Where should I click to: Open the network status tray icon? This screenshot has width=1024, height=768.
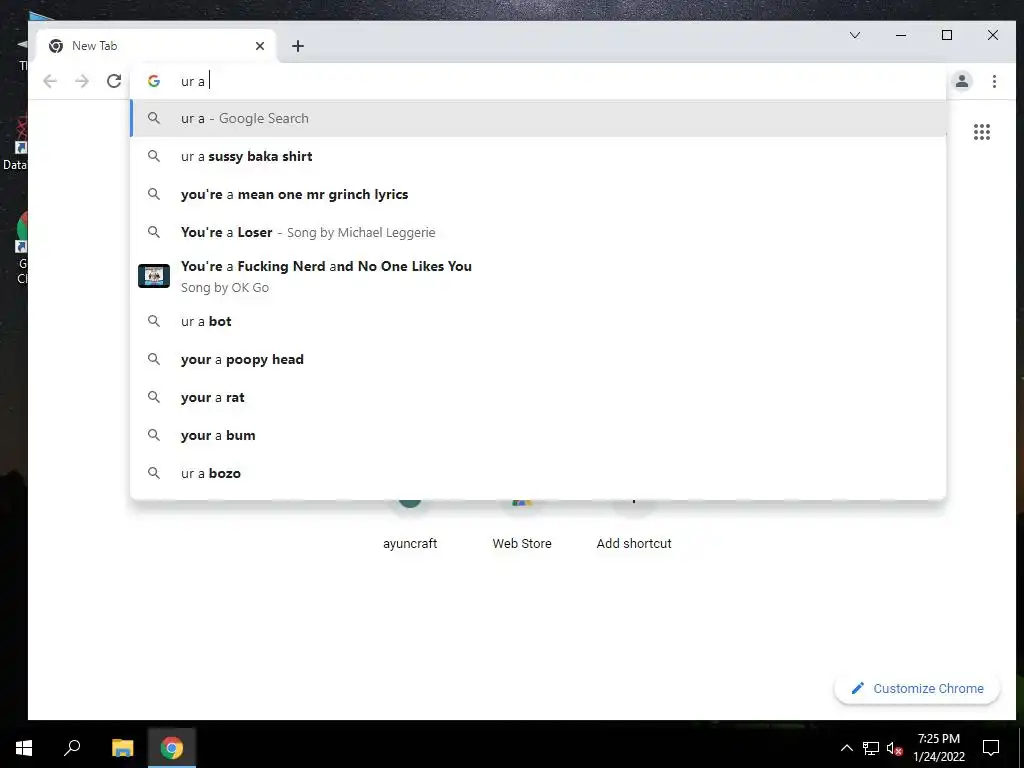point(871,748)
